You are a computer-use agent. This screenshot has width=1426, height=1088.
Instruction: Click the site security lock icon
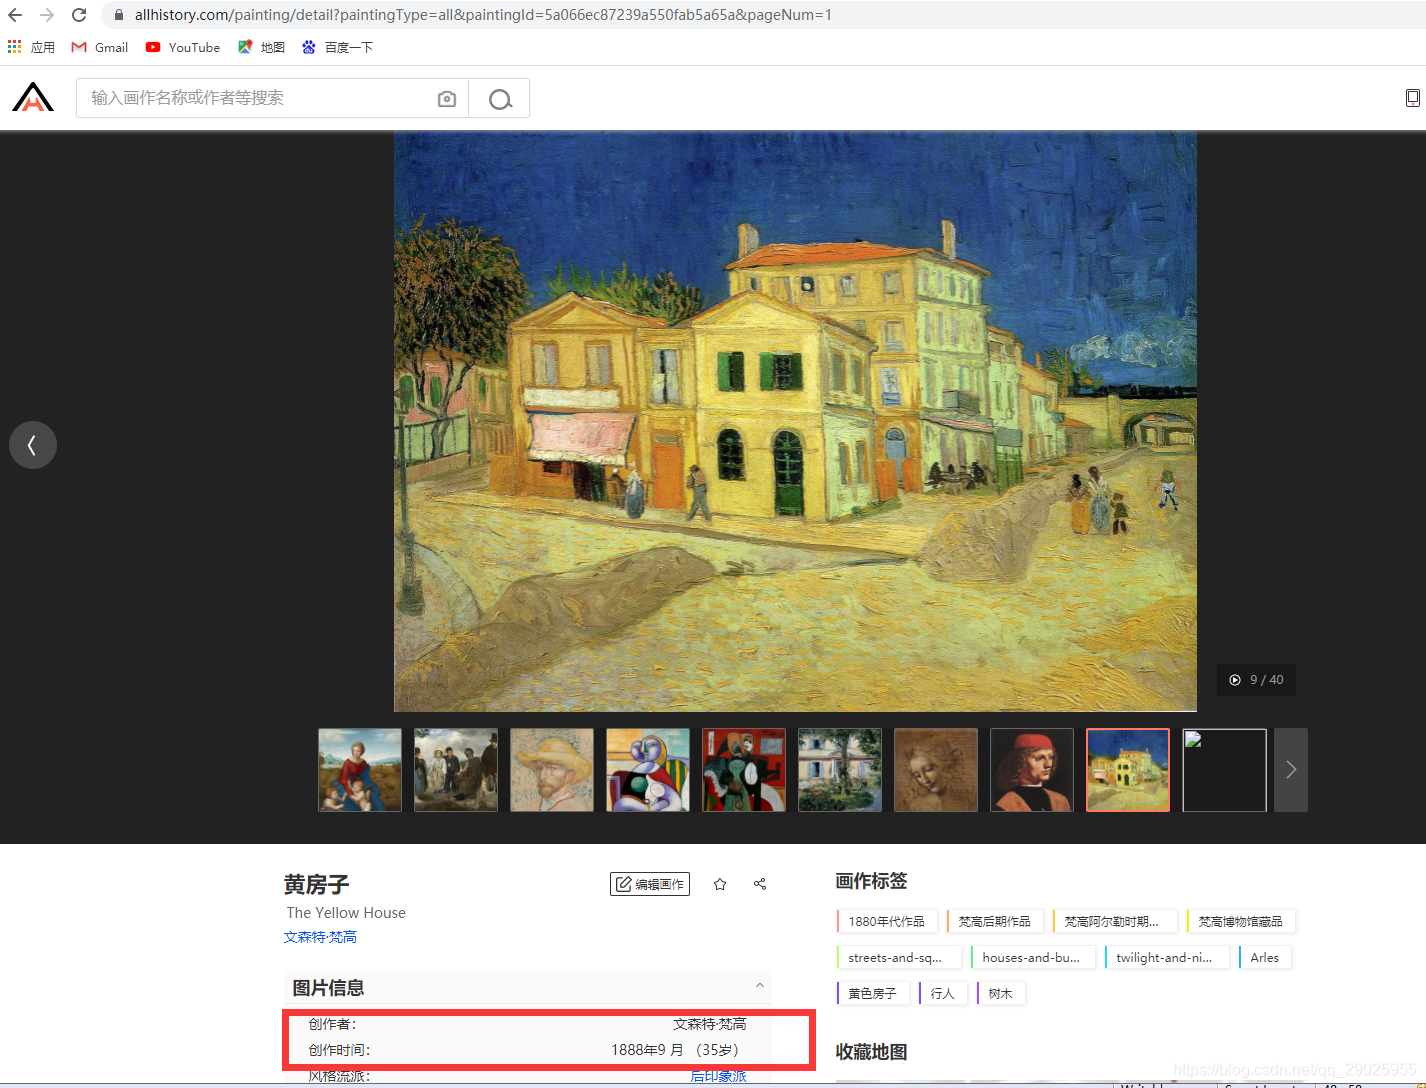119,15
